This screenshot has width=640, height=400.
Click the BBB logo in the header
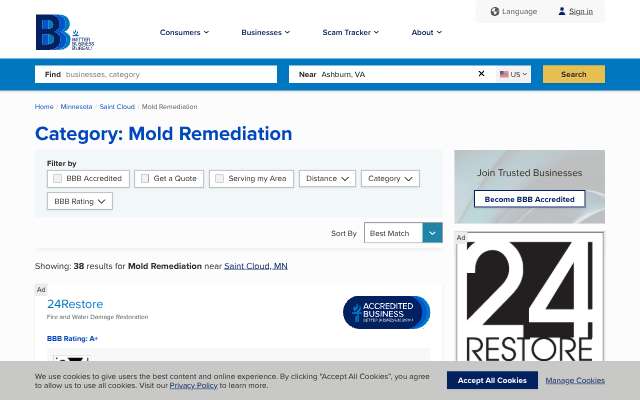[65, 32]
